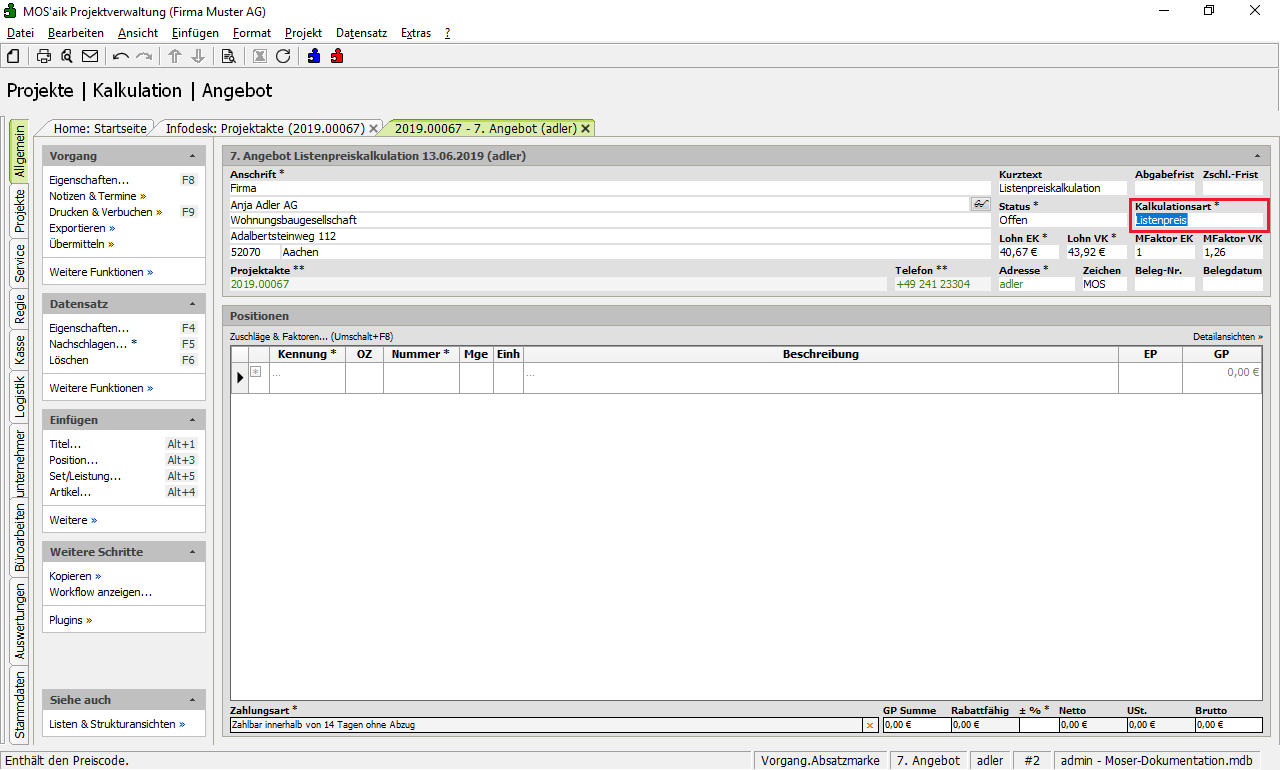This screenshot has height=770, width=1280.
Task: Select the Logistik vertical sidebar tab
Action: pyautogui.click(x=20, y=395)
